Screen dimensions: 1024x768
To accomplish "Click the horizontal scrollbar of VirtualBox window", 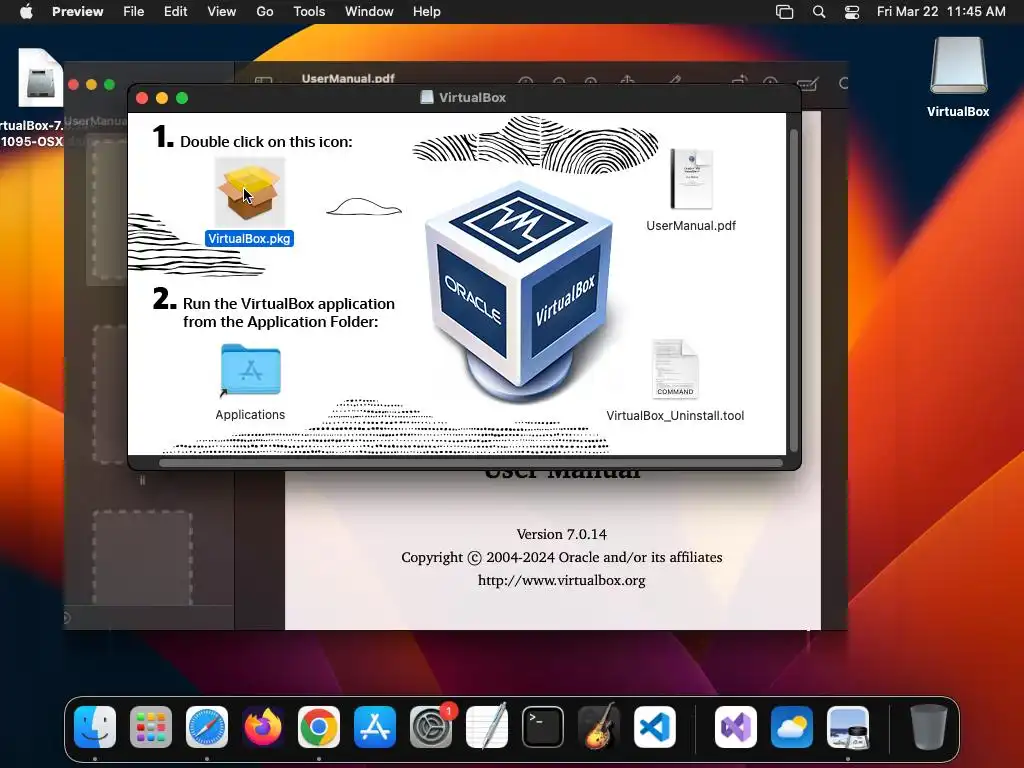I will pyautogui.click(x=471, y=463).
